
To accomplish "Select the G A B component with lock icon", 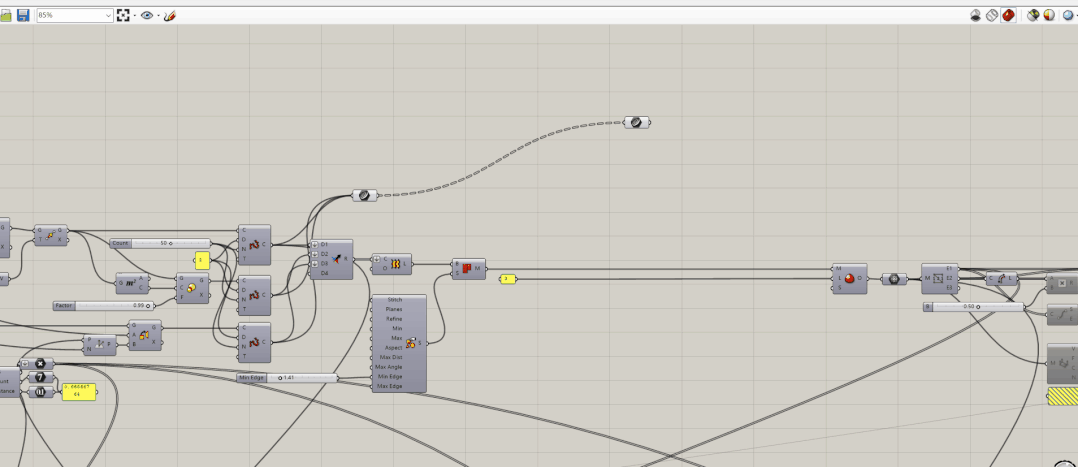I will coord(145,335).
